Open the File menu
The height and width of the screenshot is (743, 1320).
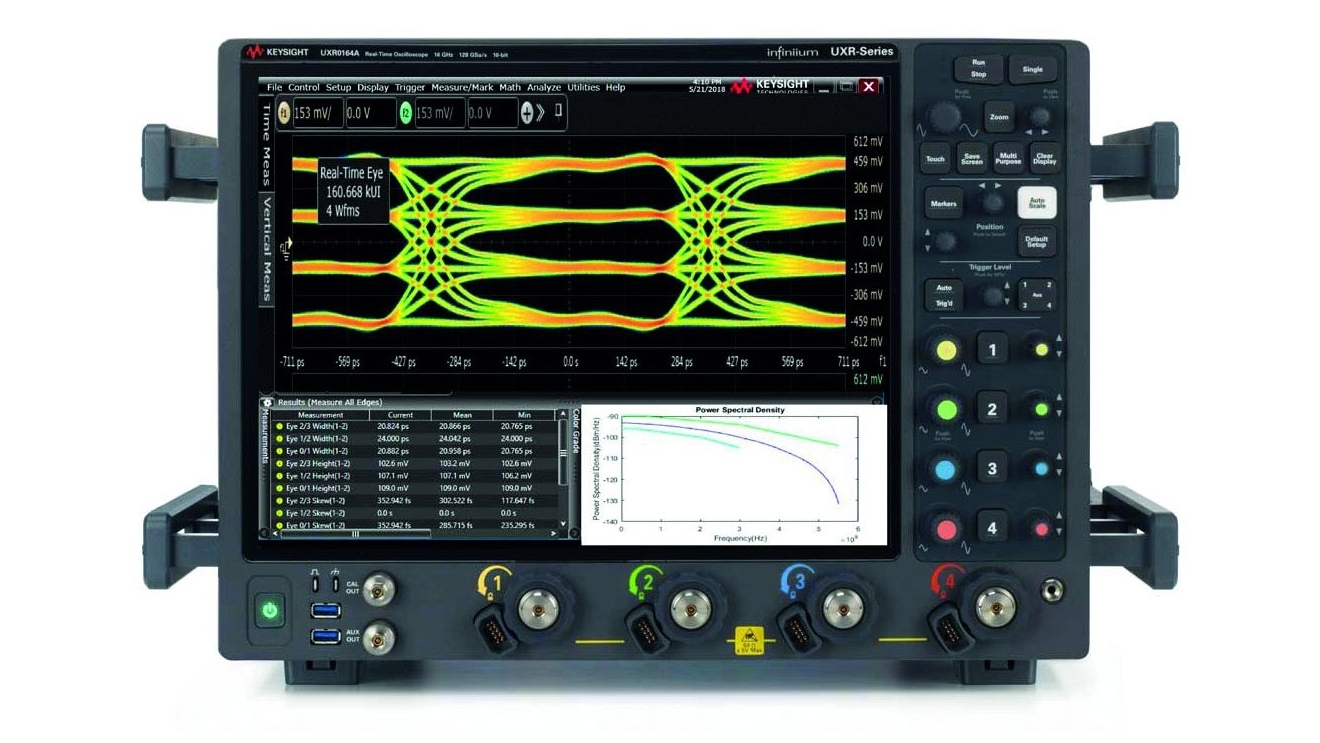[x=274, y=87]
